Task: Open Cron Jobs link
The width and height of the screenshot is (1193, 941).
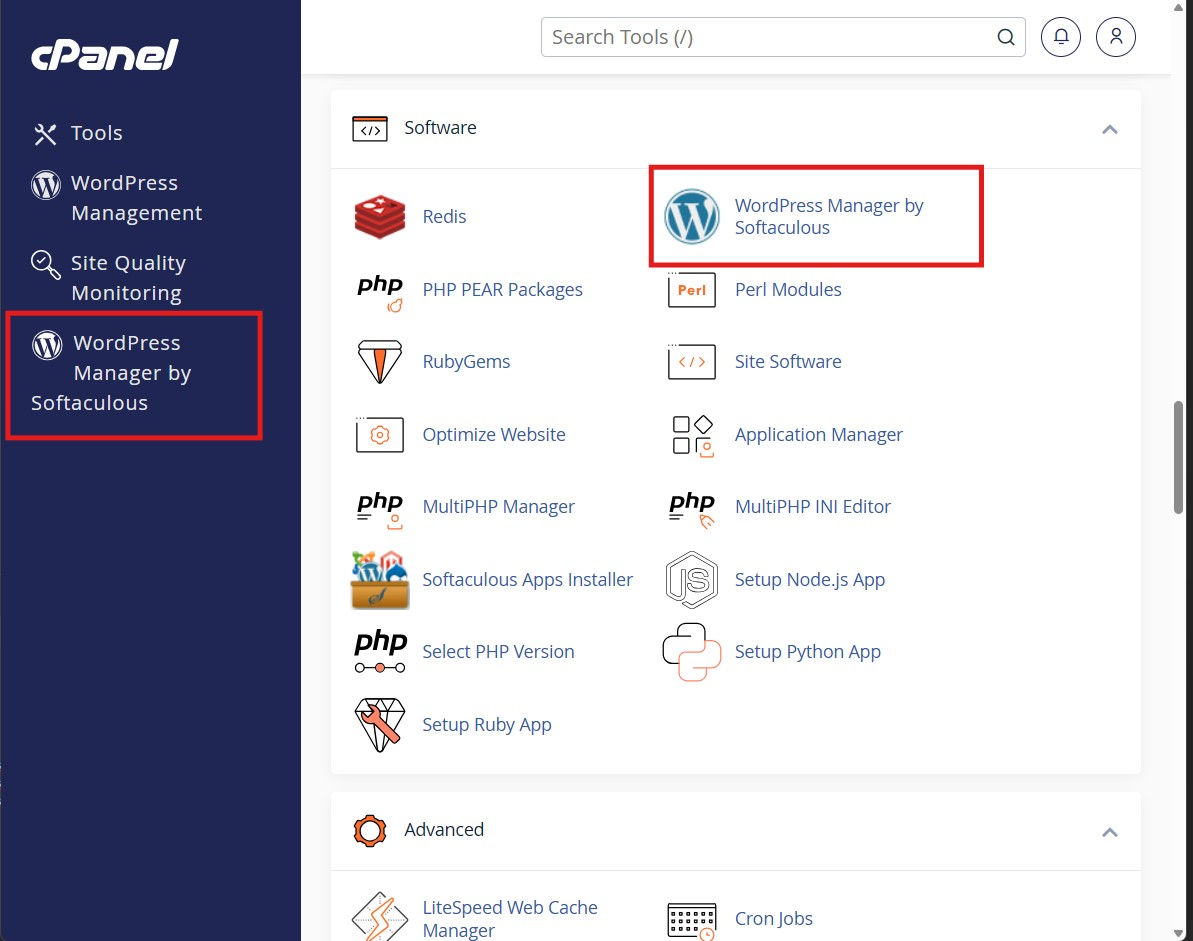Action: 774,919
